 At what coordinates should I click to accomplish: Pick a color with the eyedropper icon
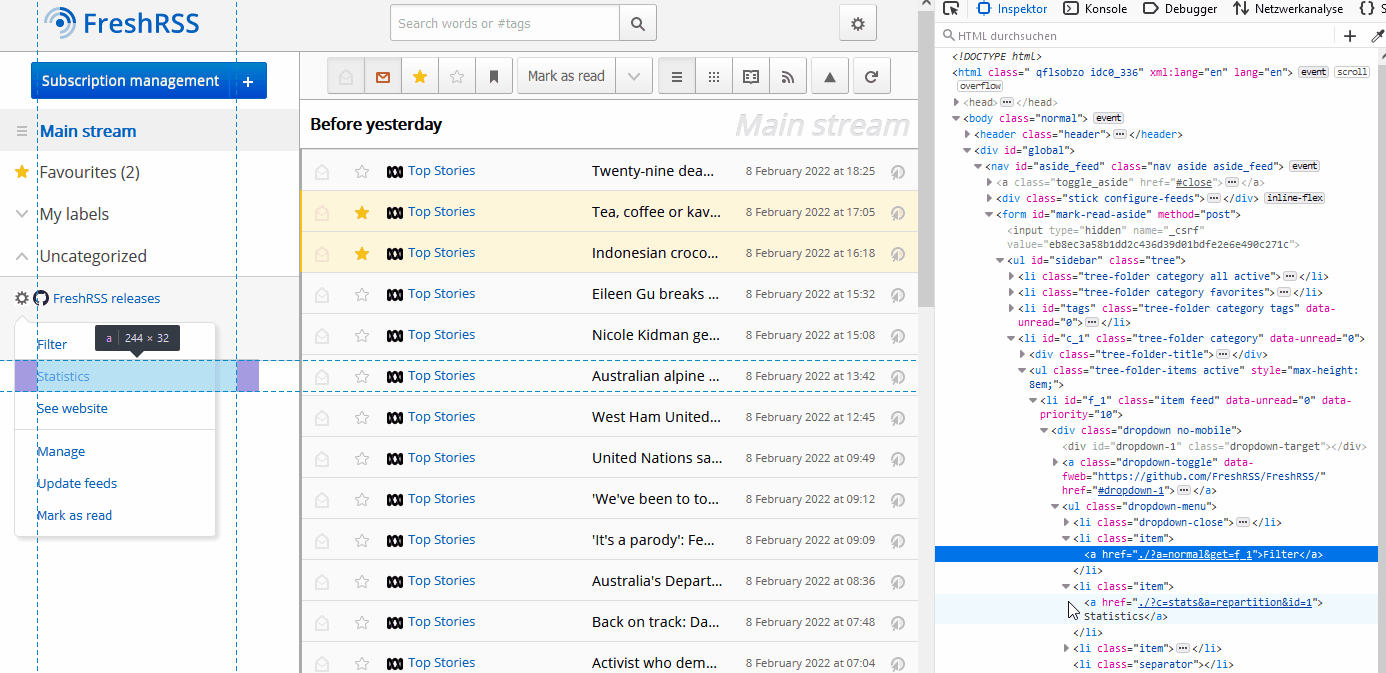(x=1377, y=36)
